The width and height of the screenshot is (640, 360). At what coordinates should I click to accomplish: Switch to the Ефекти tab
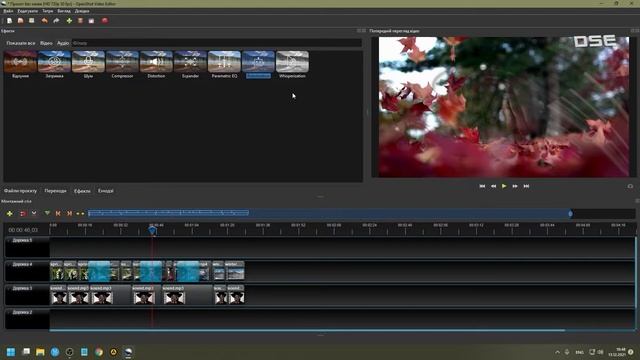(82, 191)
